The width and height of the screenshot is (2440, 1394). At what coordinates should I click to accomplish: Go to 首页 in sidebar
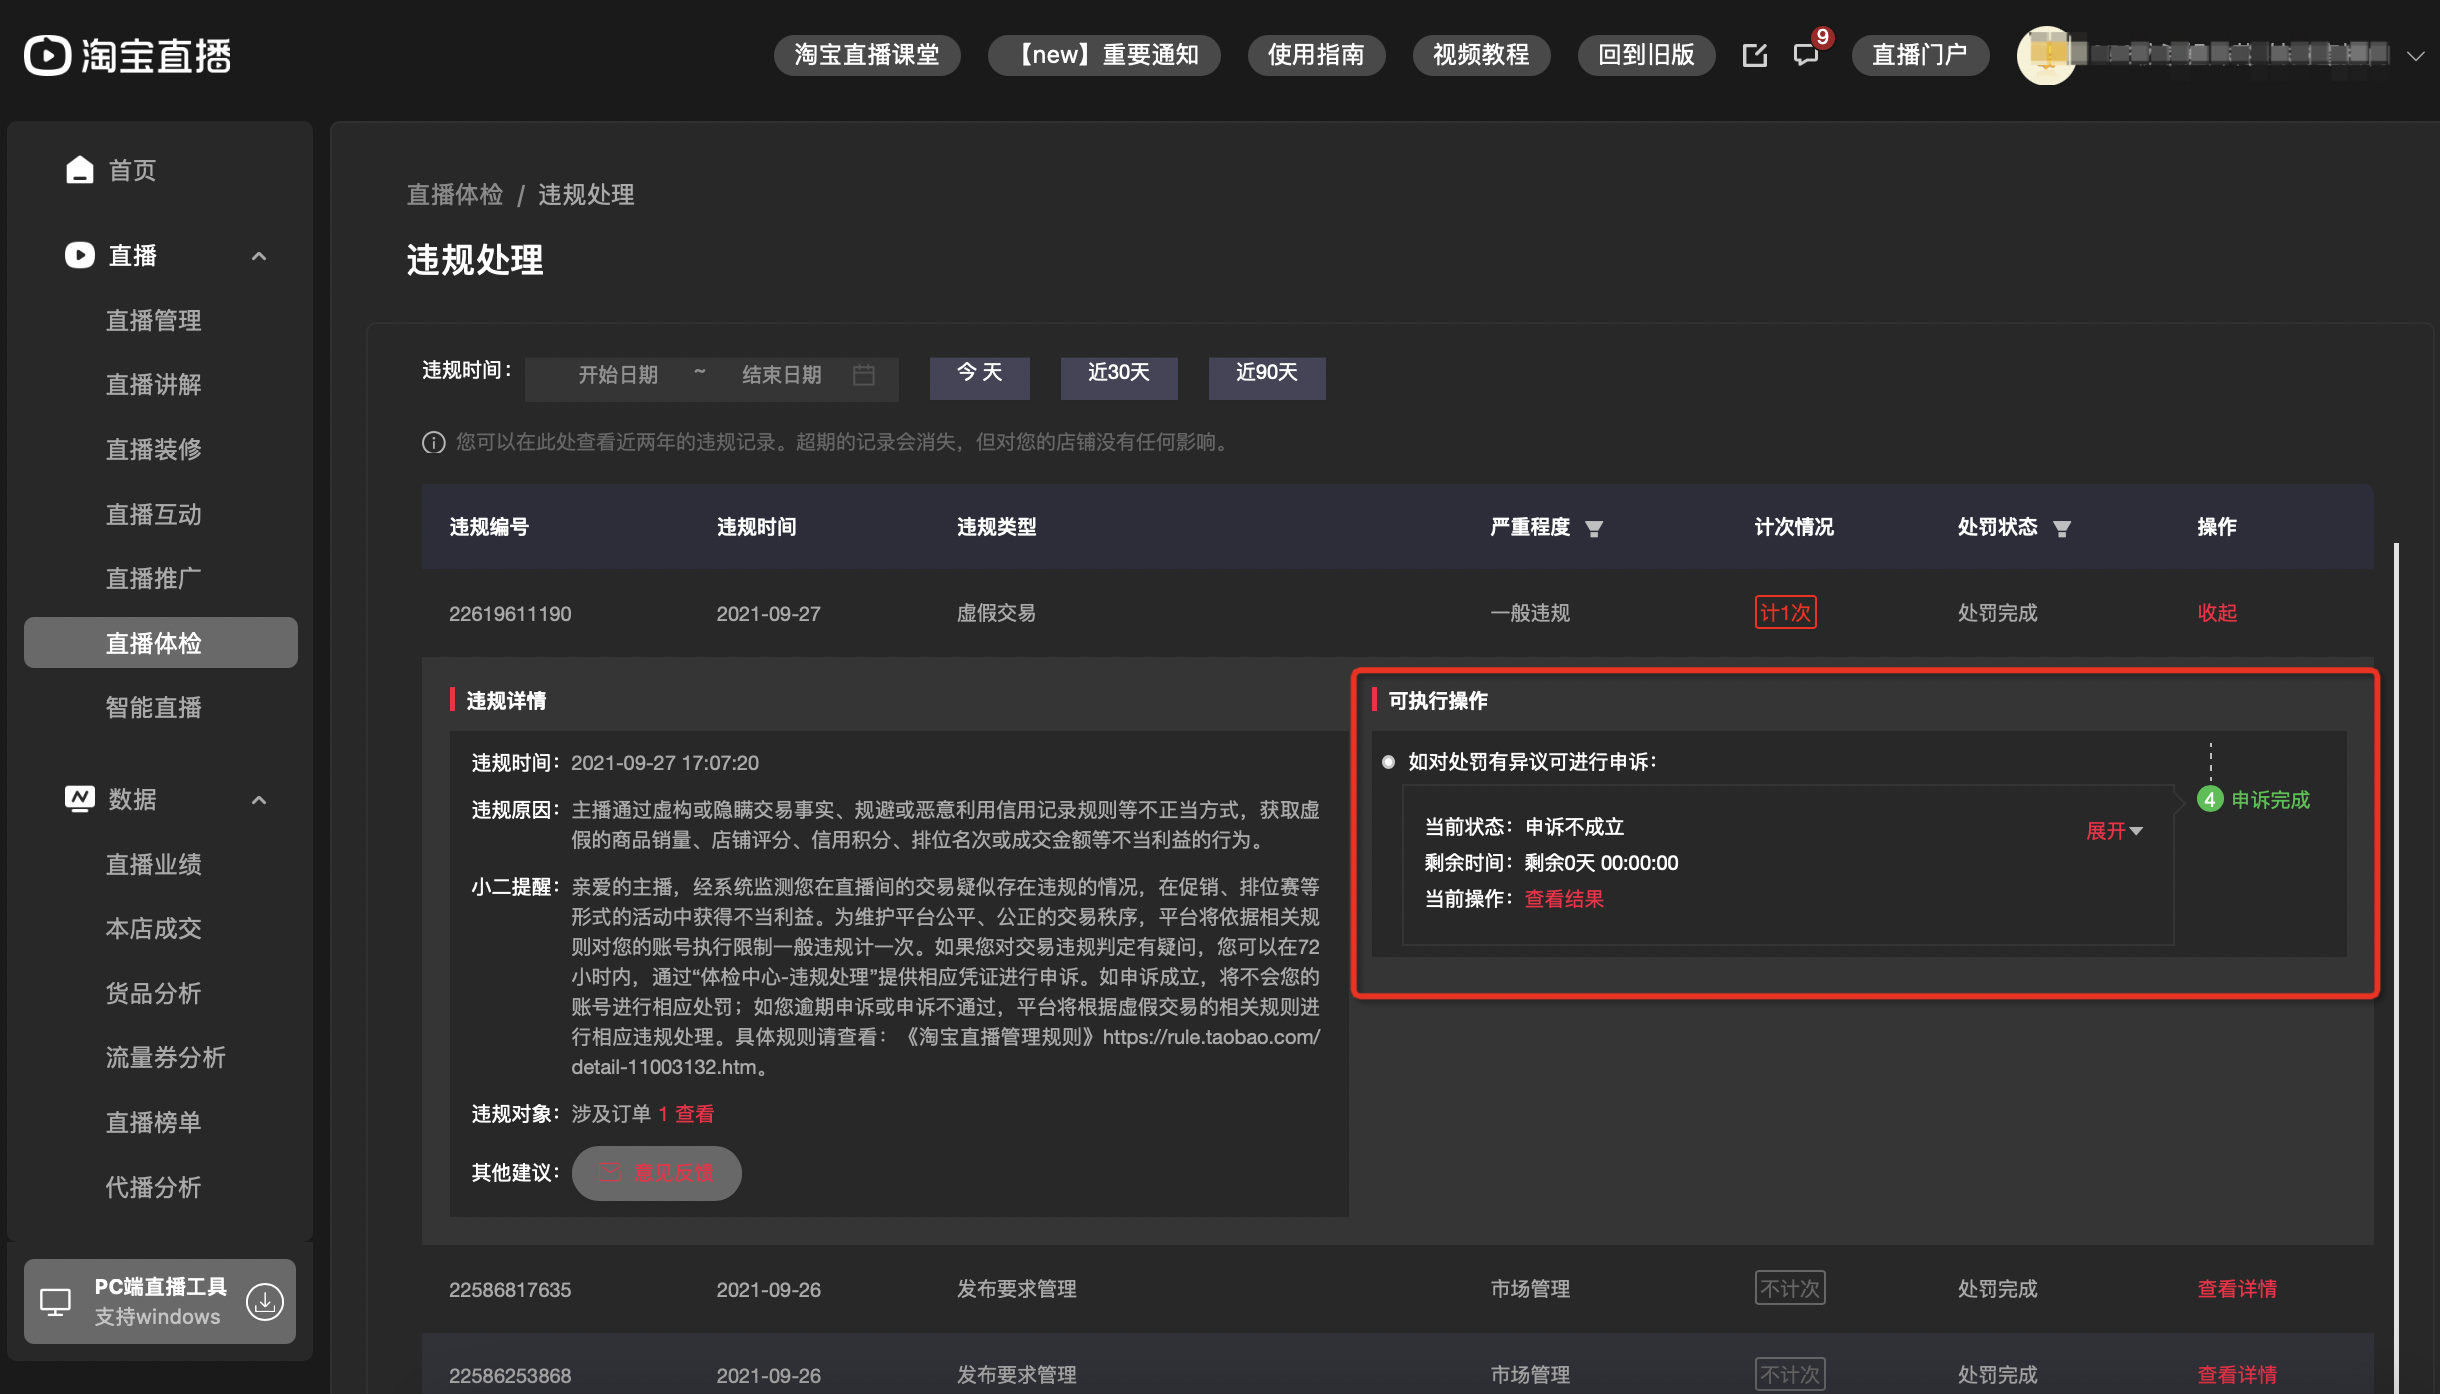[132, 170]
